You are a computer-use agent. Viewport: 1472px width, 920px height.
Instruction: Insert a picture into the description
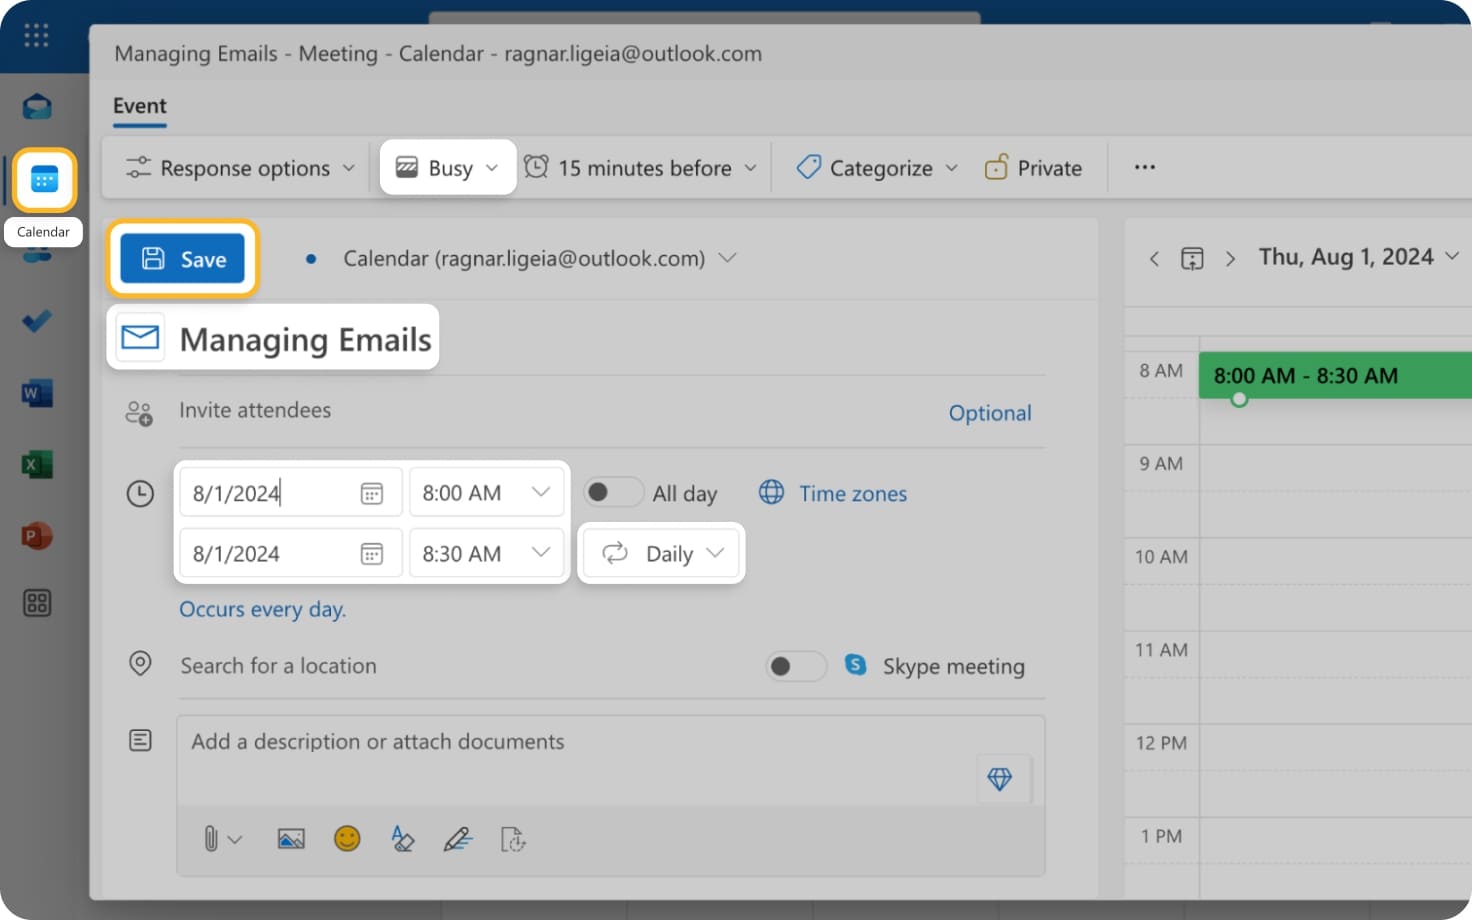291,839
